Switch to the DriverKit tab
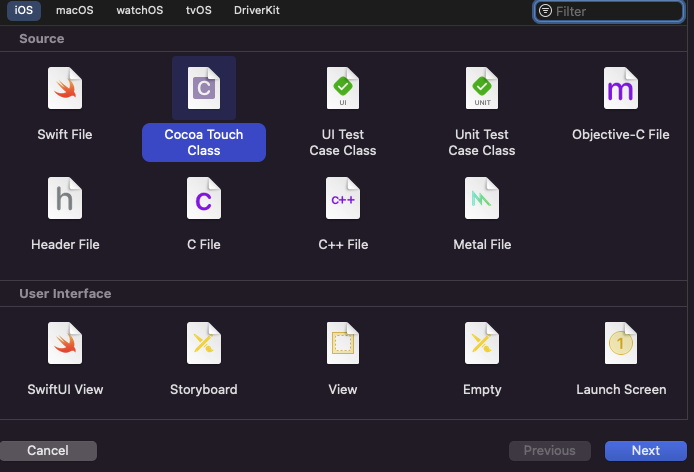694x472 pixels. pos(257,10)
